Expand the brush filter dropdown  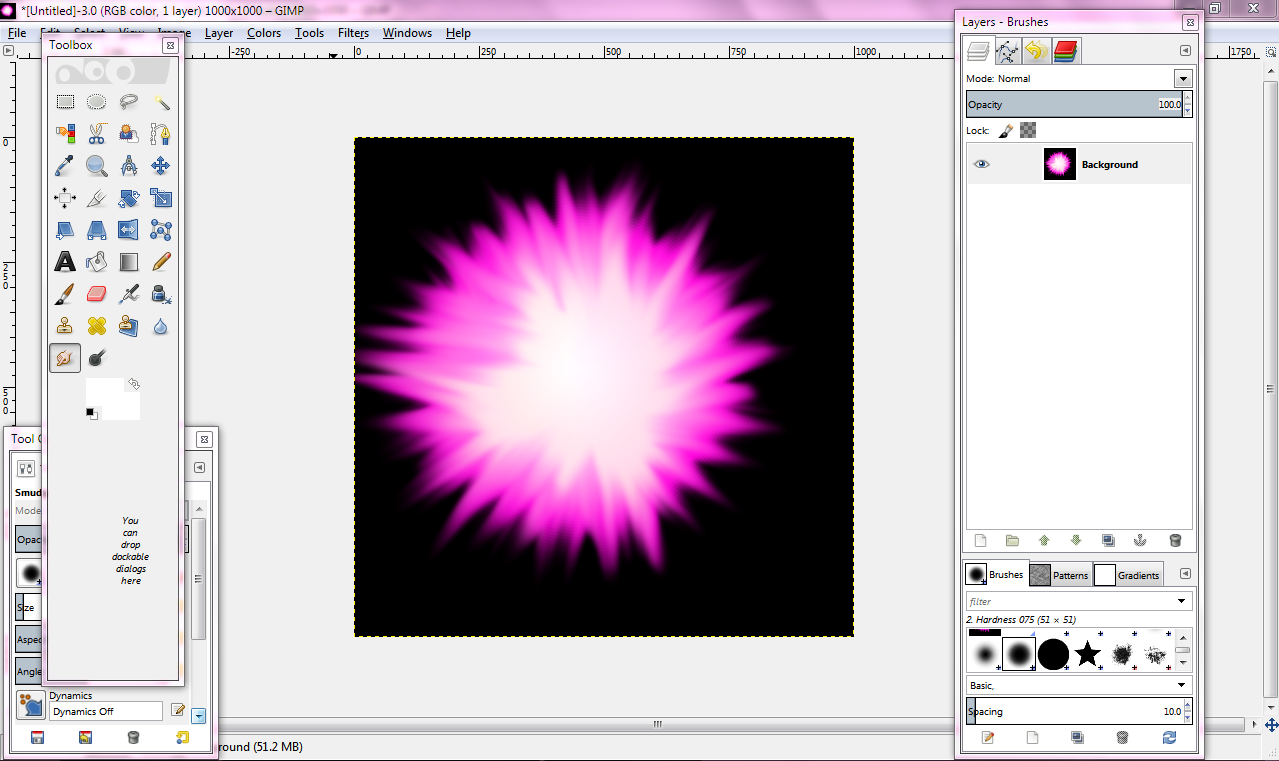click(1079, 601)
